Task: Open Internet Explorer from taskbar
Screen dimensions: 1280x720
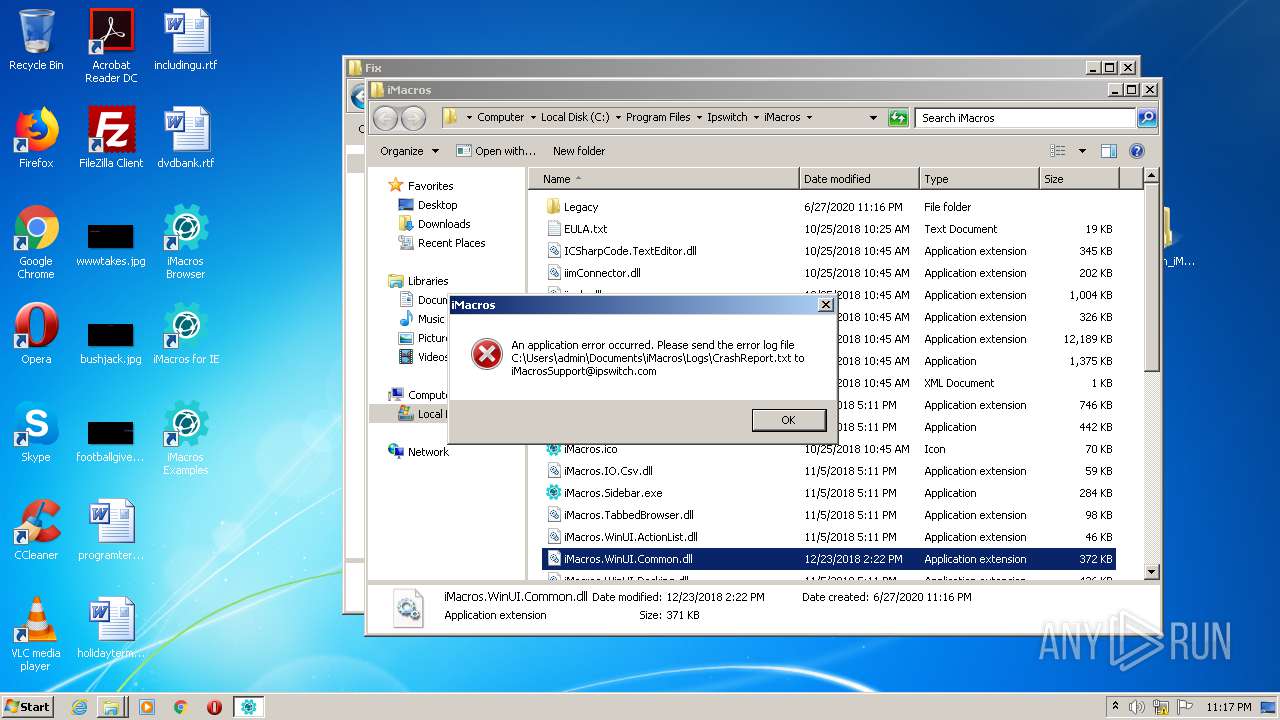Action: [79, 707]
